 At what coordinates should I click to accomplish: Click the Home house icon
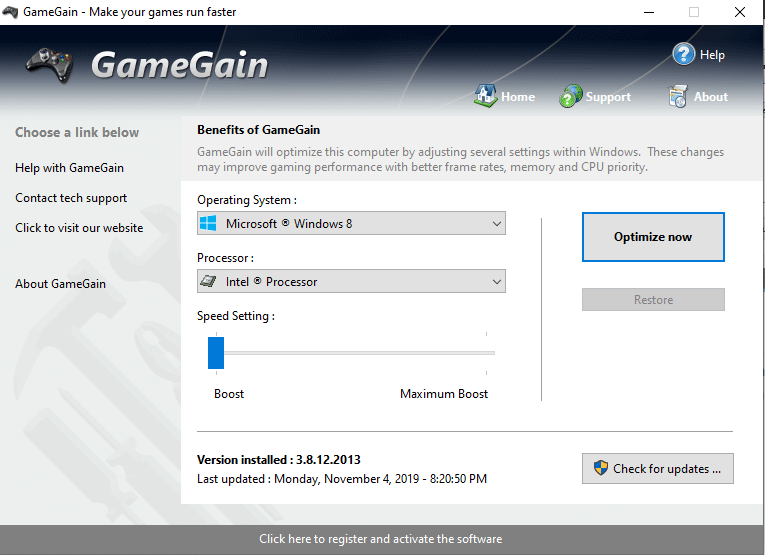click(485, 96)
